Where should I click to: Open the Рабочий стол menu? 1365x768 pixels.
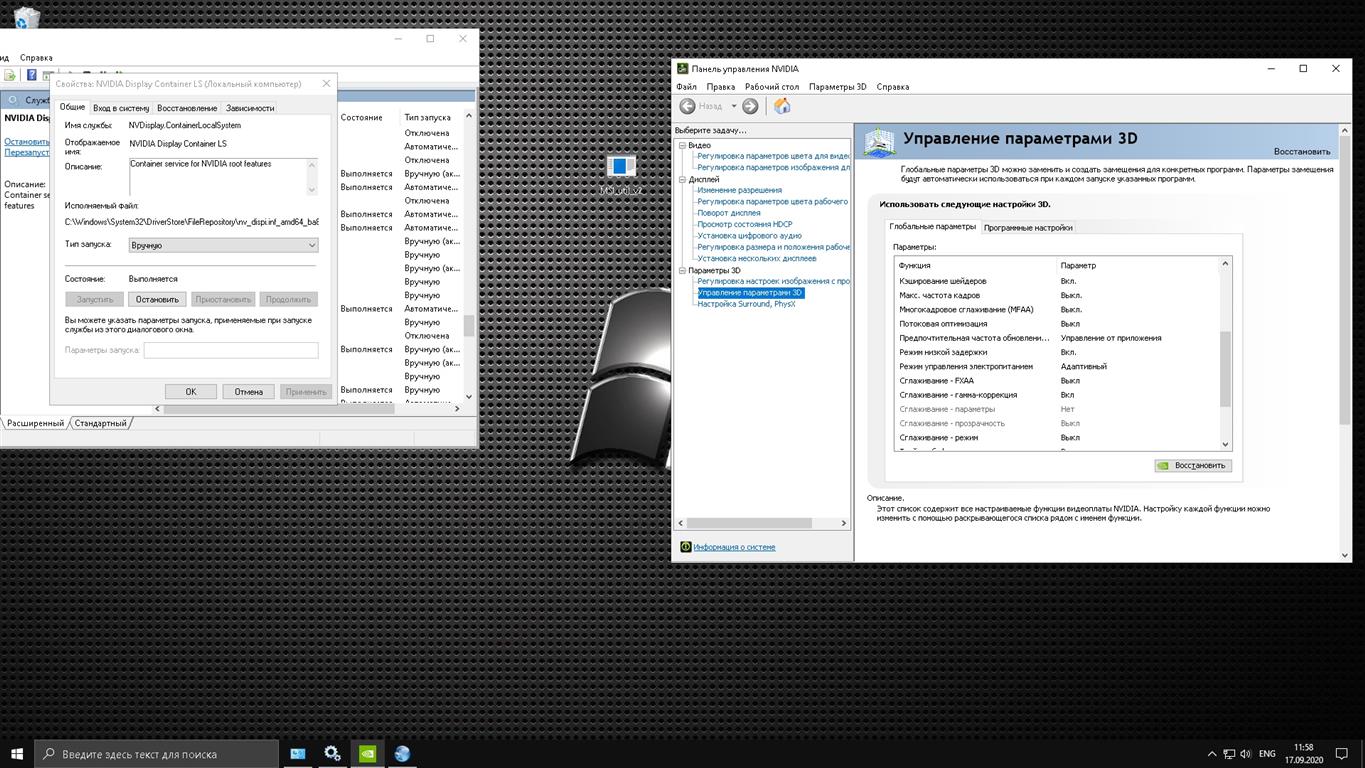772,87
